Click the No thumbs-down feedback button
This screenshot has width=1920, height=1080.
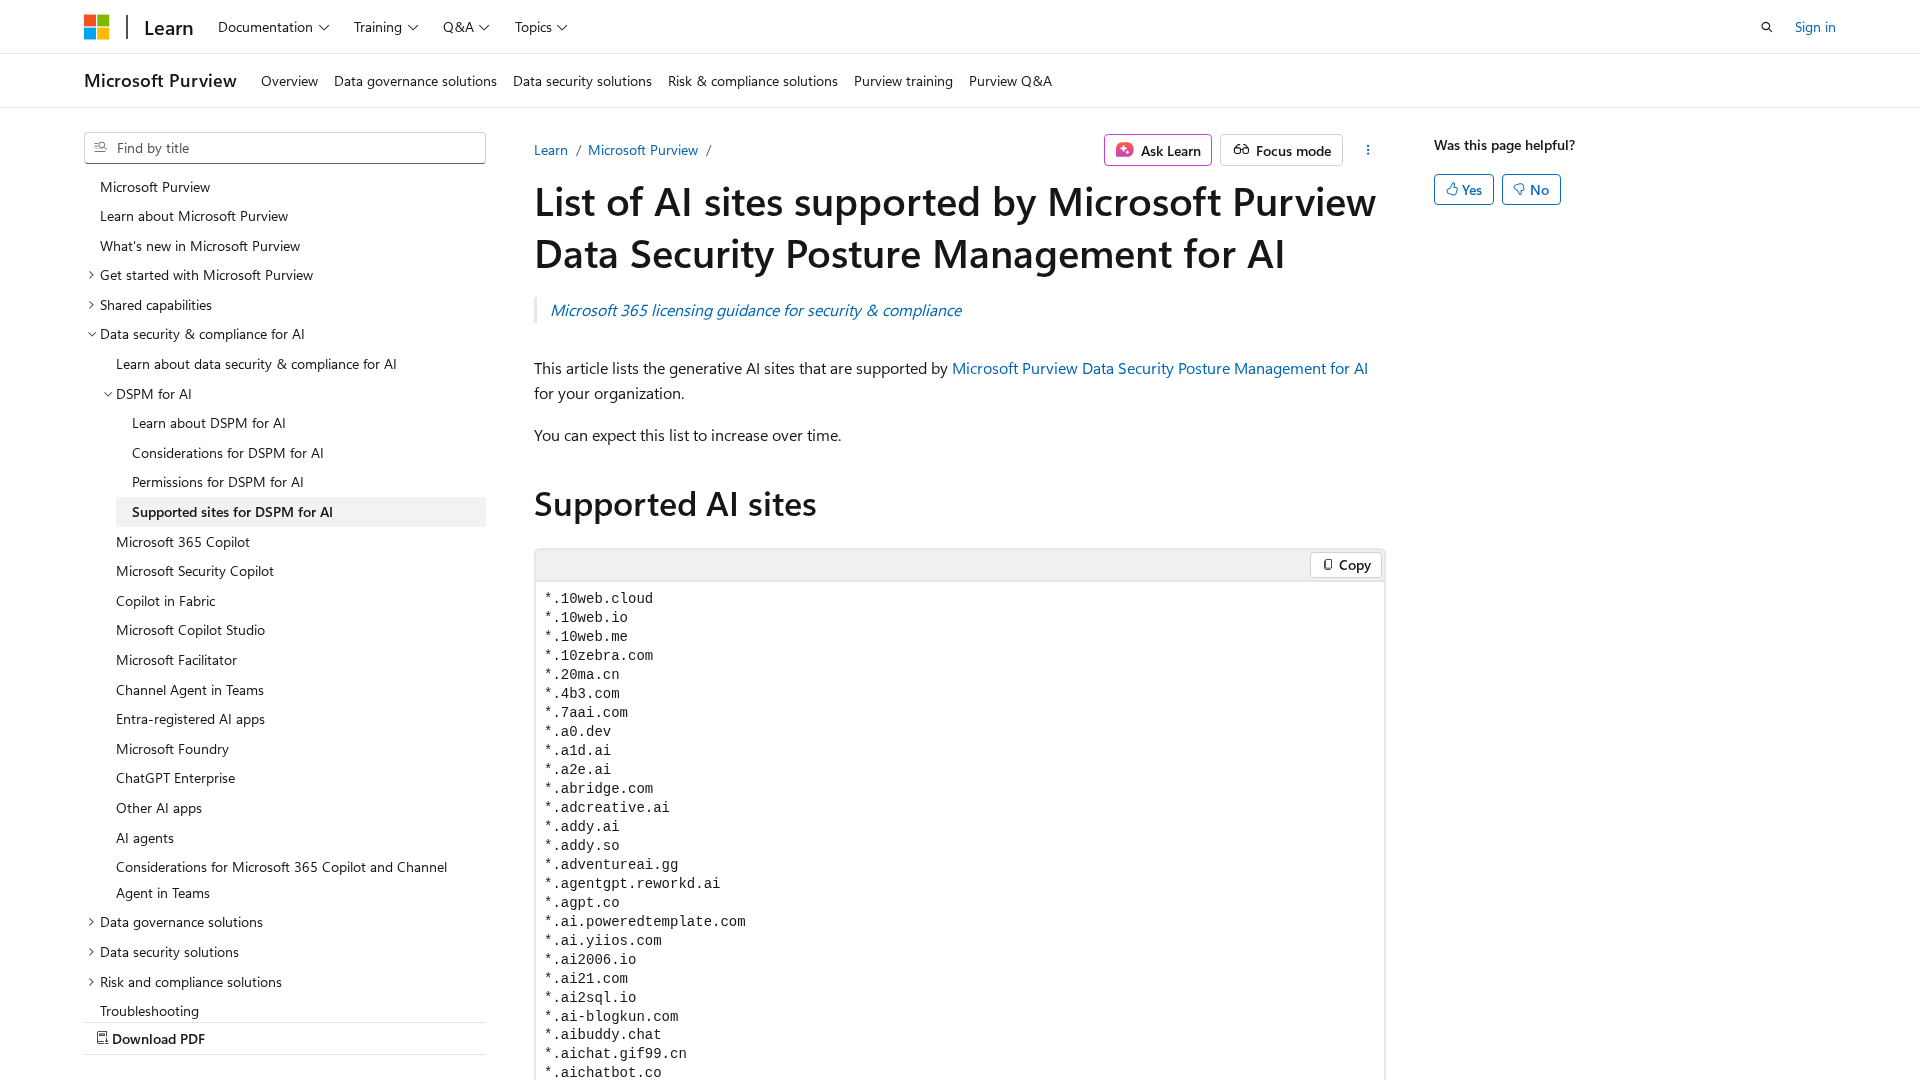coord(1530,190)
